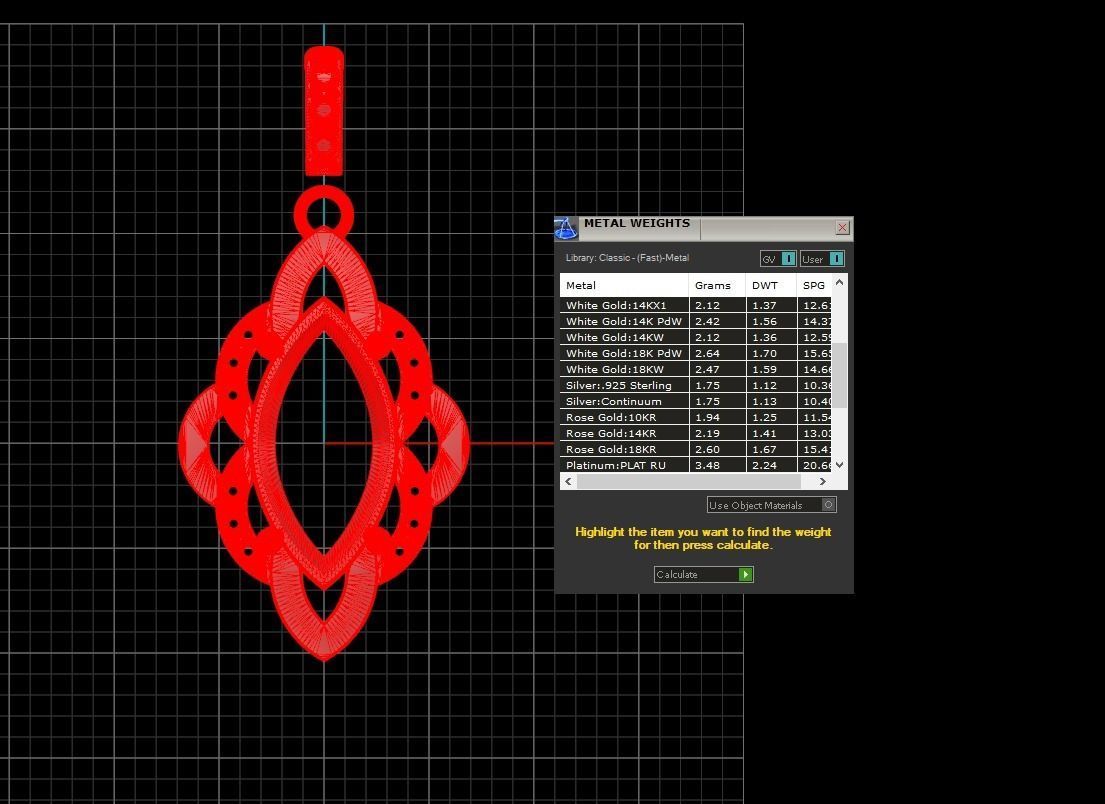Screen dimensions: 1105x804
Task: Click the 1.12 DWT value for Sterling silver
Action: click(765, 385)
